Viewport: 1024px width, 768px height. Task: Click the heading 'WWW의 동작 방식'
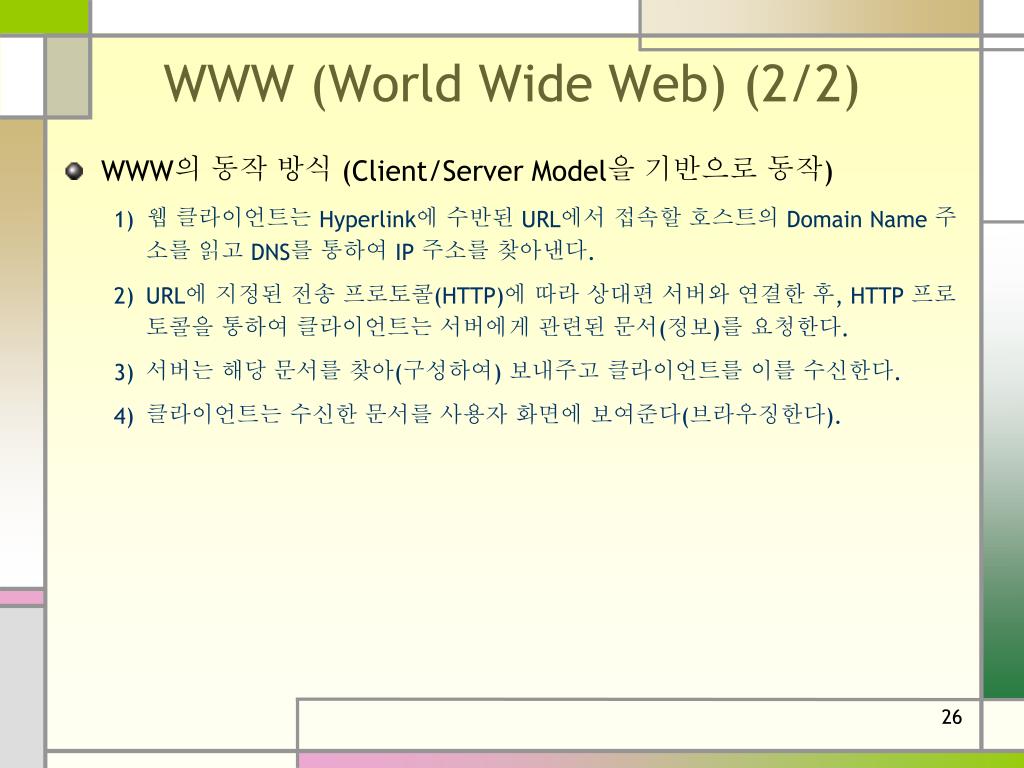coord(216,170)
